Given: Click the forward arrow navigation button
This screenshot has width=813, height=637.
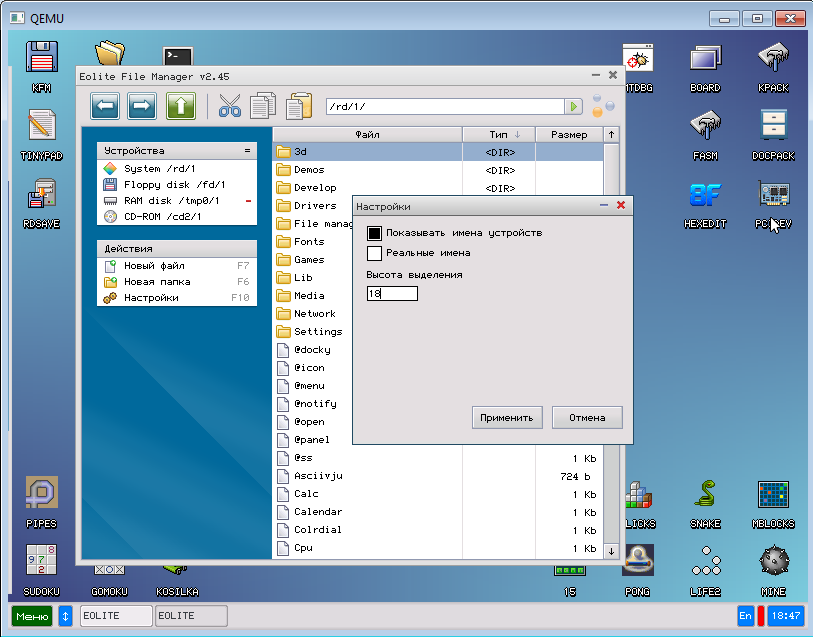Looking at the screenshot, I should [143, 106].
